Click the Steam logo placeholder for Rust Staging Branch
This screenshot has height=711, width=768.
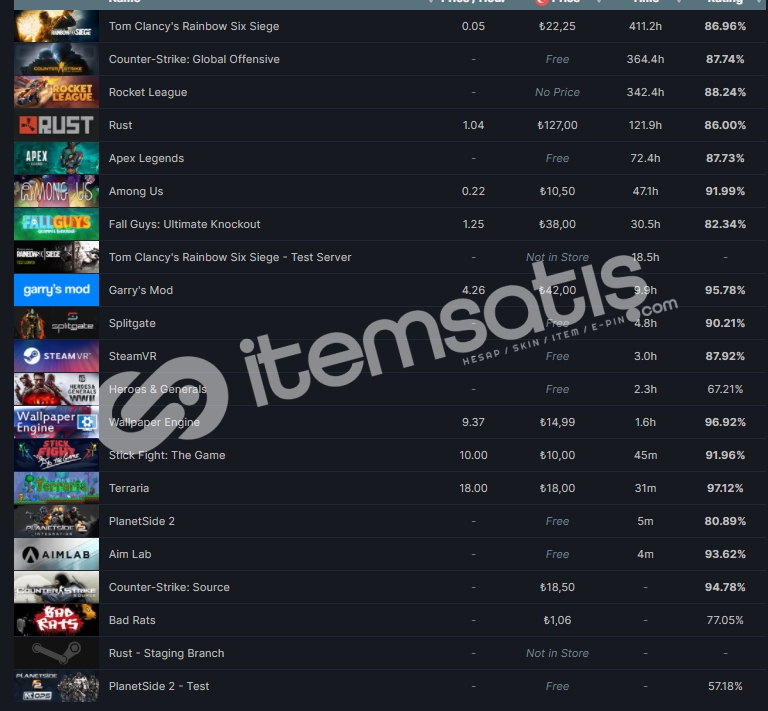[56, 653]
